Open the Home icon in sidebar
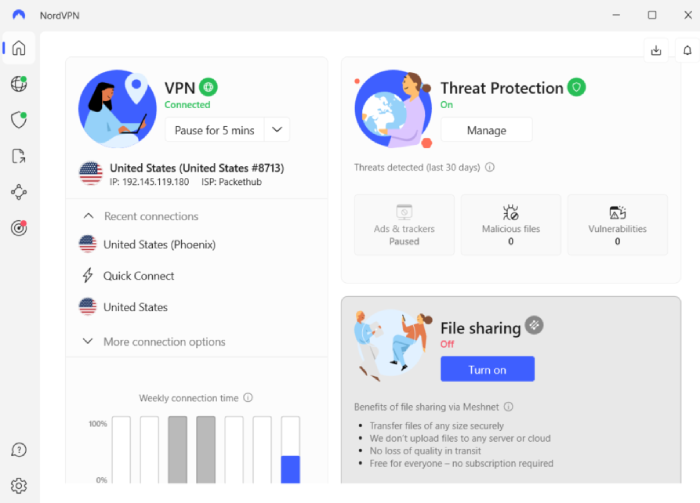Screen dimensions: 700x503 (19, 48)
